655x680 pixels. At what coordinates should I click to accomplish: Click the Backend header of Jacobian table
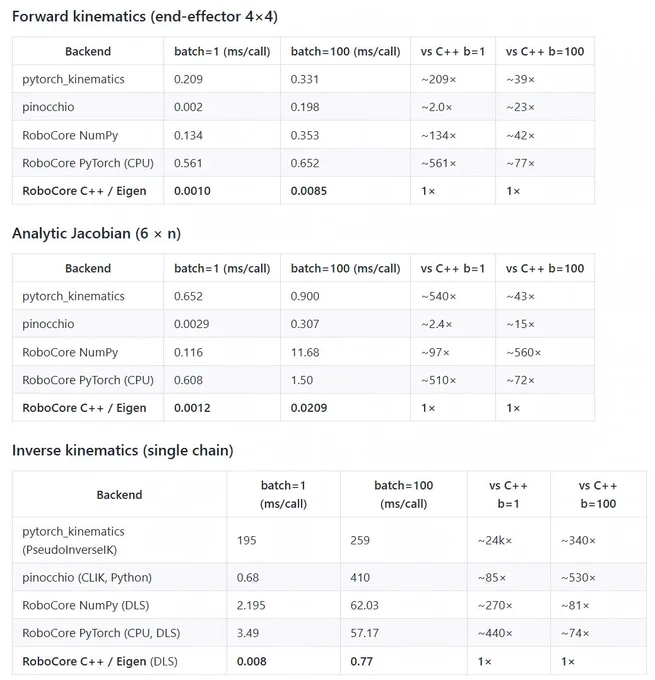coord(88,268)
